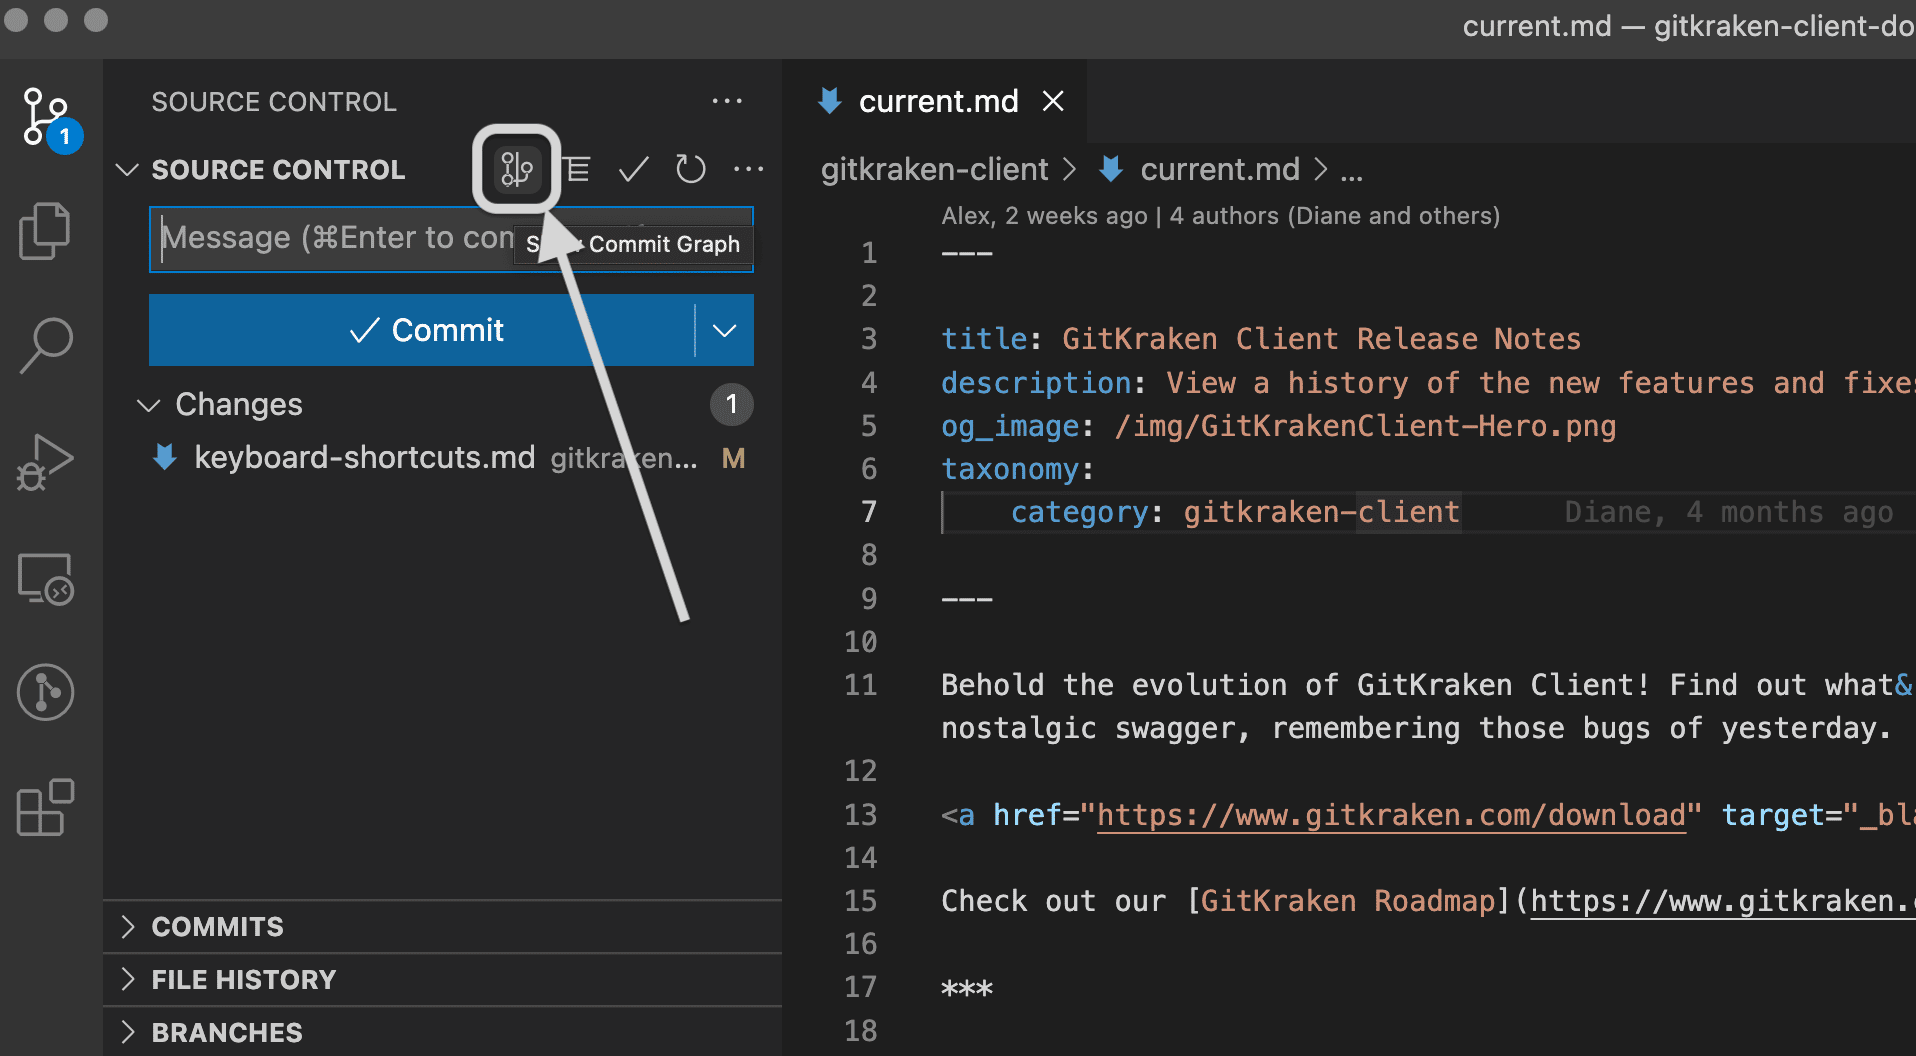Open the Remote Explorer icon
This screenshot has height=1056, width=1916.
[x=46, y=579]
